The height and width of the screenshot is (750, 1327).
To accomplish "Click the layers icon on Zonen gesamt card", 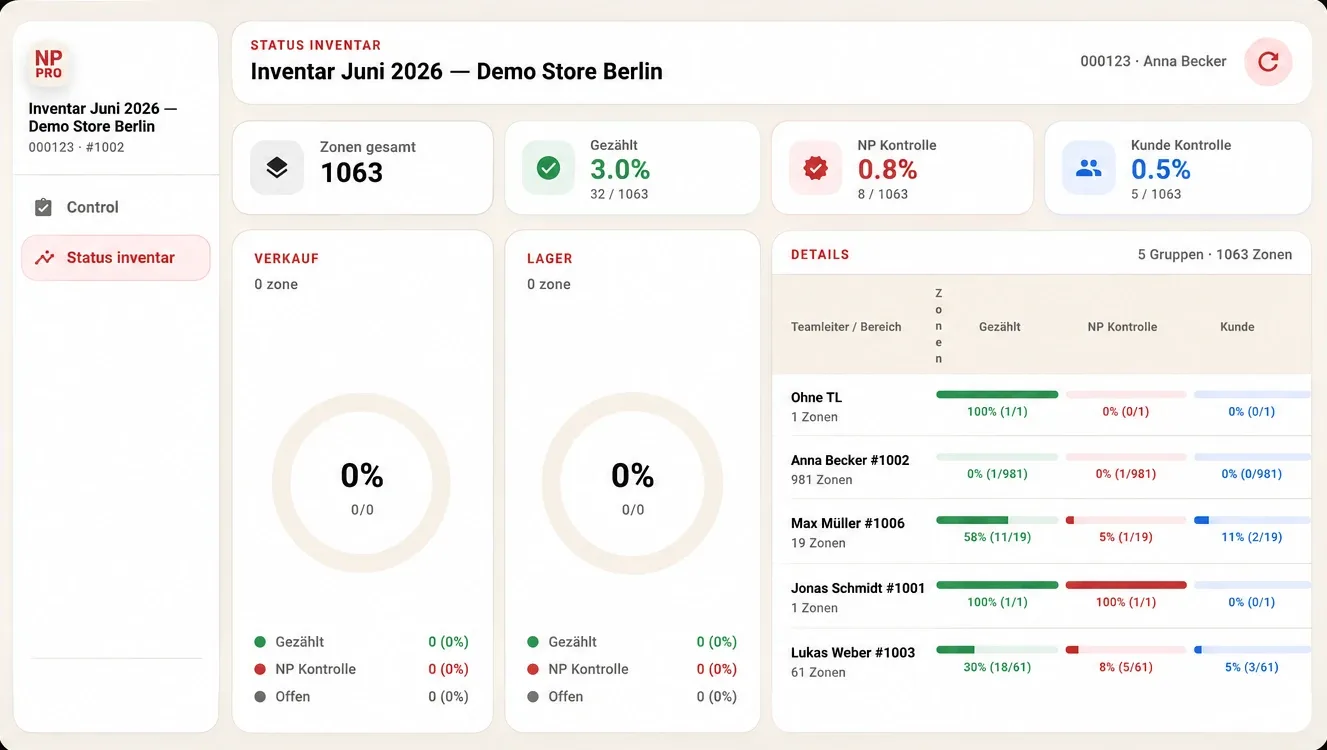I will [x=277, y=168].
